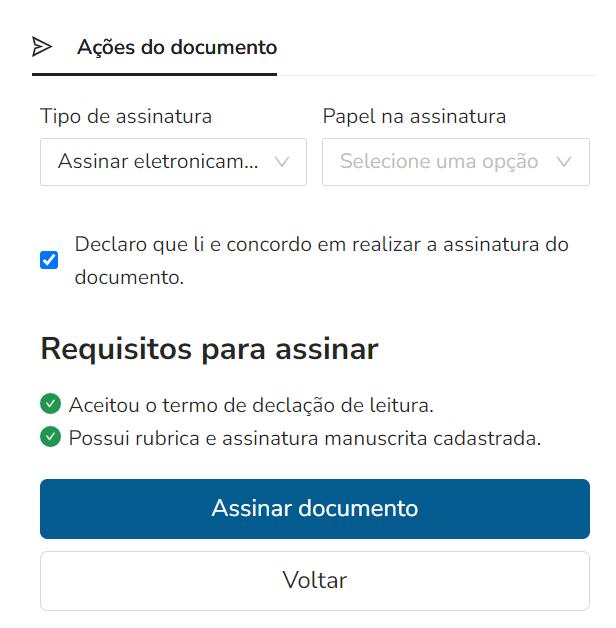The image size is (616, 628).
Task: Expand the Papel na assinatura combo box
Action: click(x=456, y=162)
